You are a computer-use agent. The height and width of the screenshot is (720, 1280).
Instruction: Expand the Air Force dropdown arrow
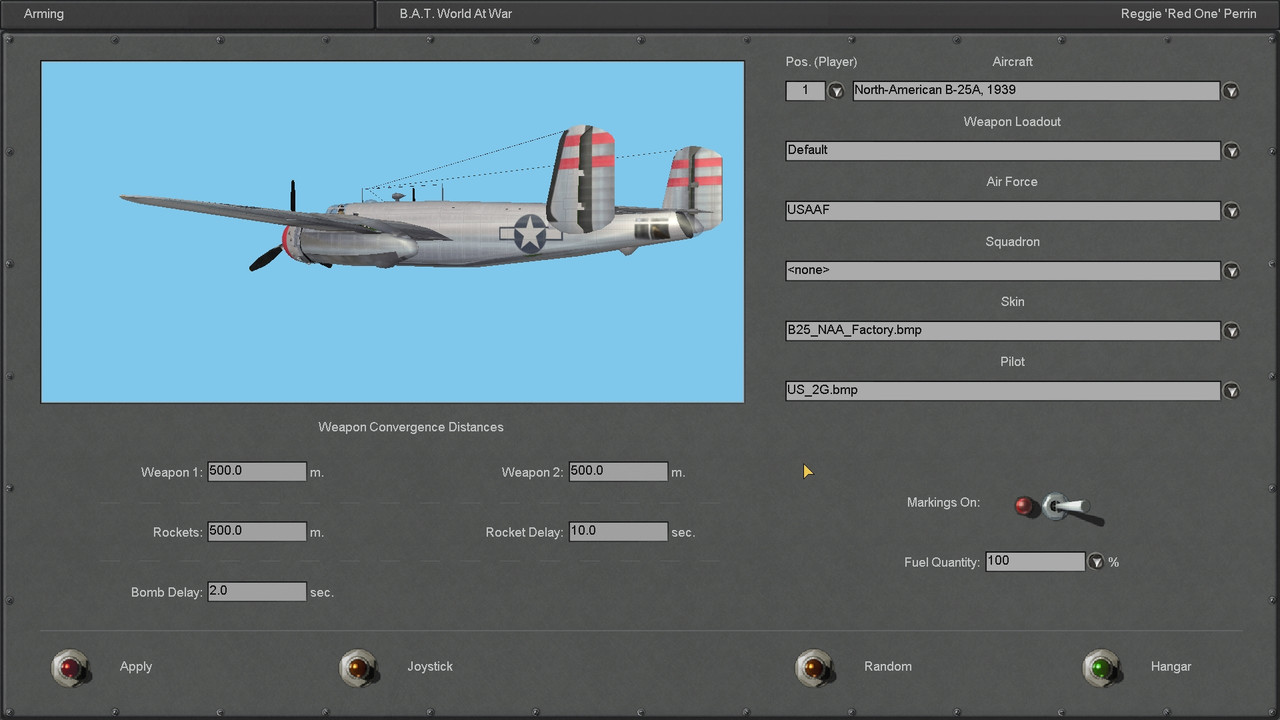coord(1231,211)
